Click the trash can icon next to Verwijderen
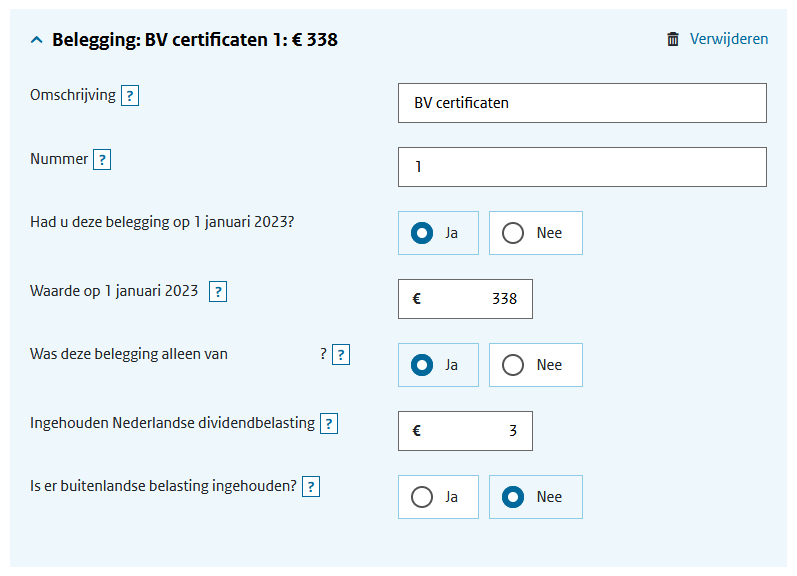Image resolution: width=797 pixels, height=576 pixels. pyautogui.click(x=672, y=39)
